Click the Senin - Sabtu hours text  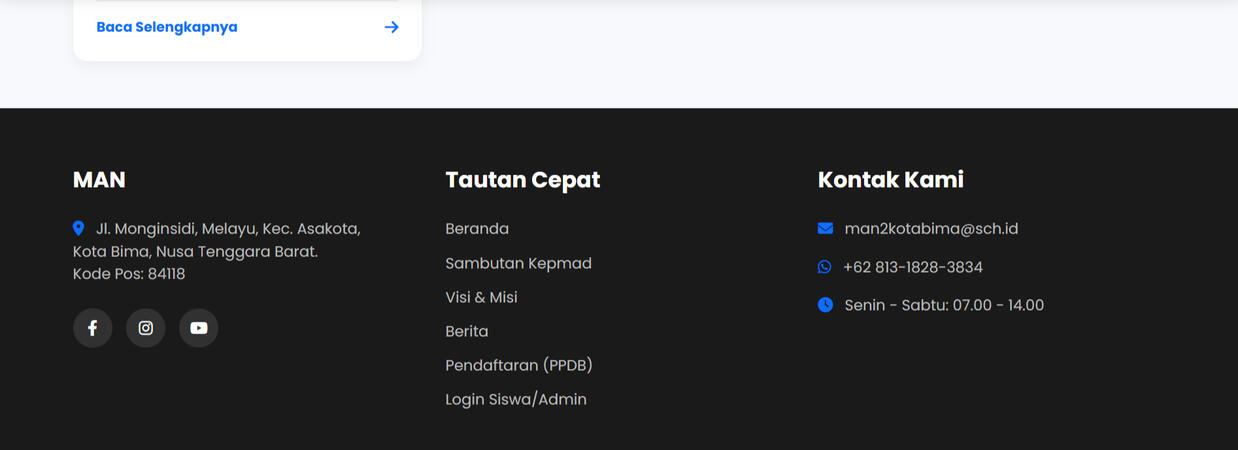coord(944,305)
